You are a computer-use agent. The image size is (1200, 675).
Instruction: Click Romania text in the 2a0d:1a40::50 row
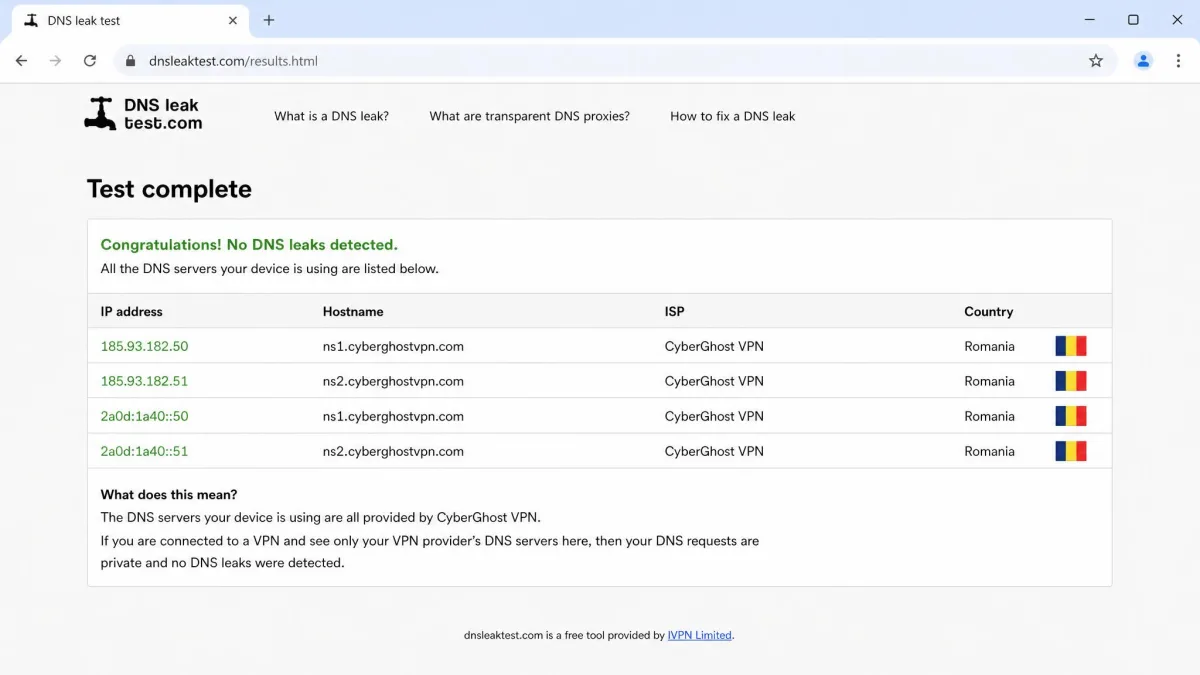coord(990,416)
